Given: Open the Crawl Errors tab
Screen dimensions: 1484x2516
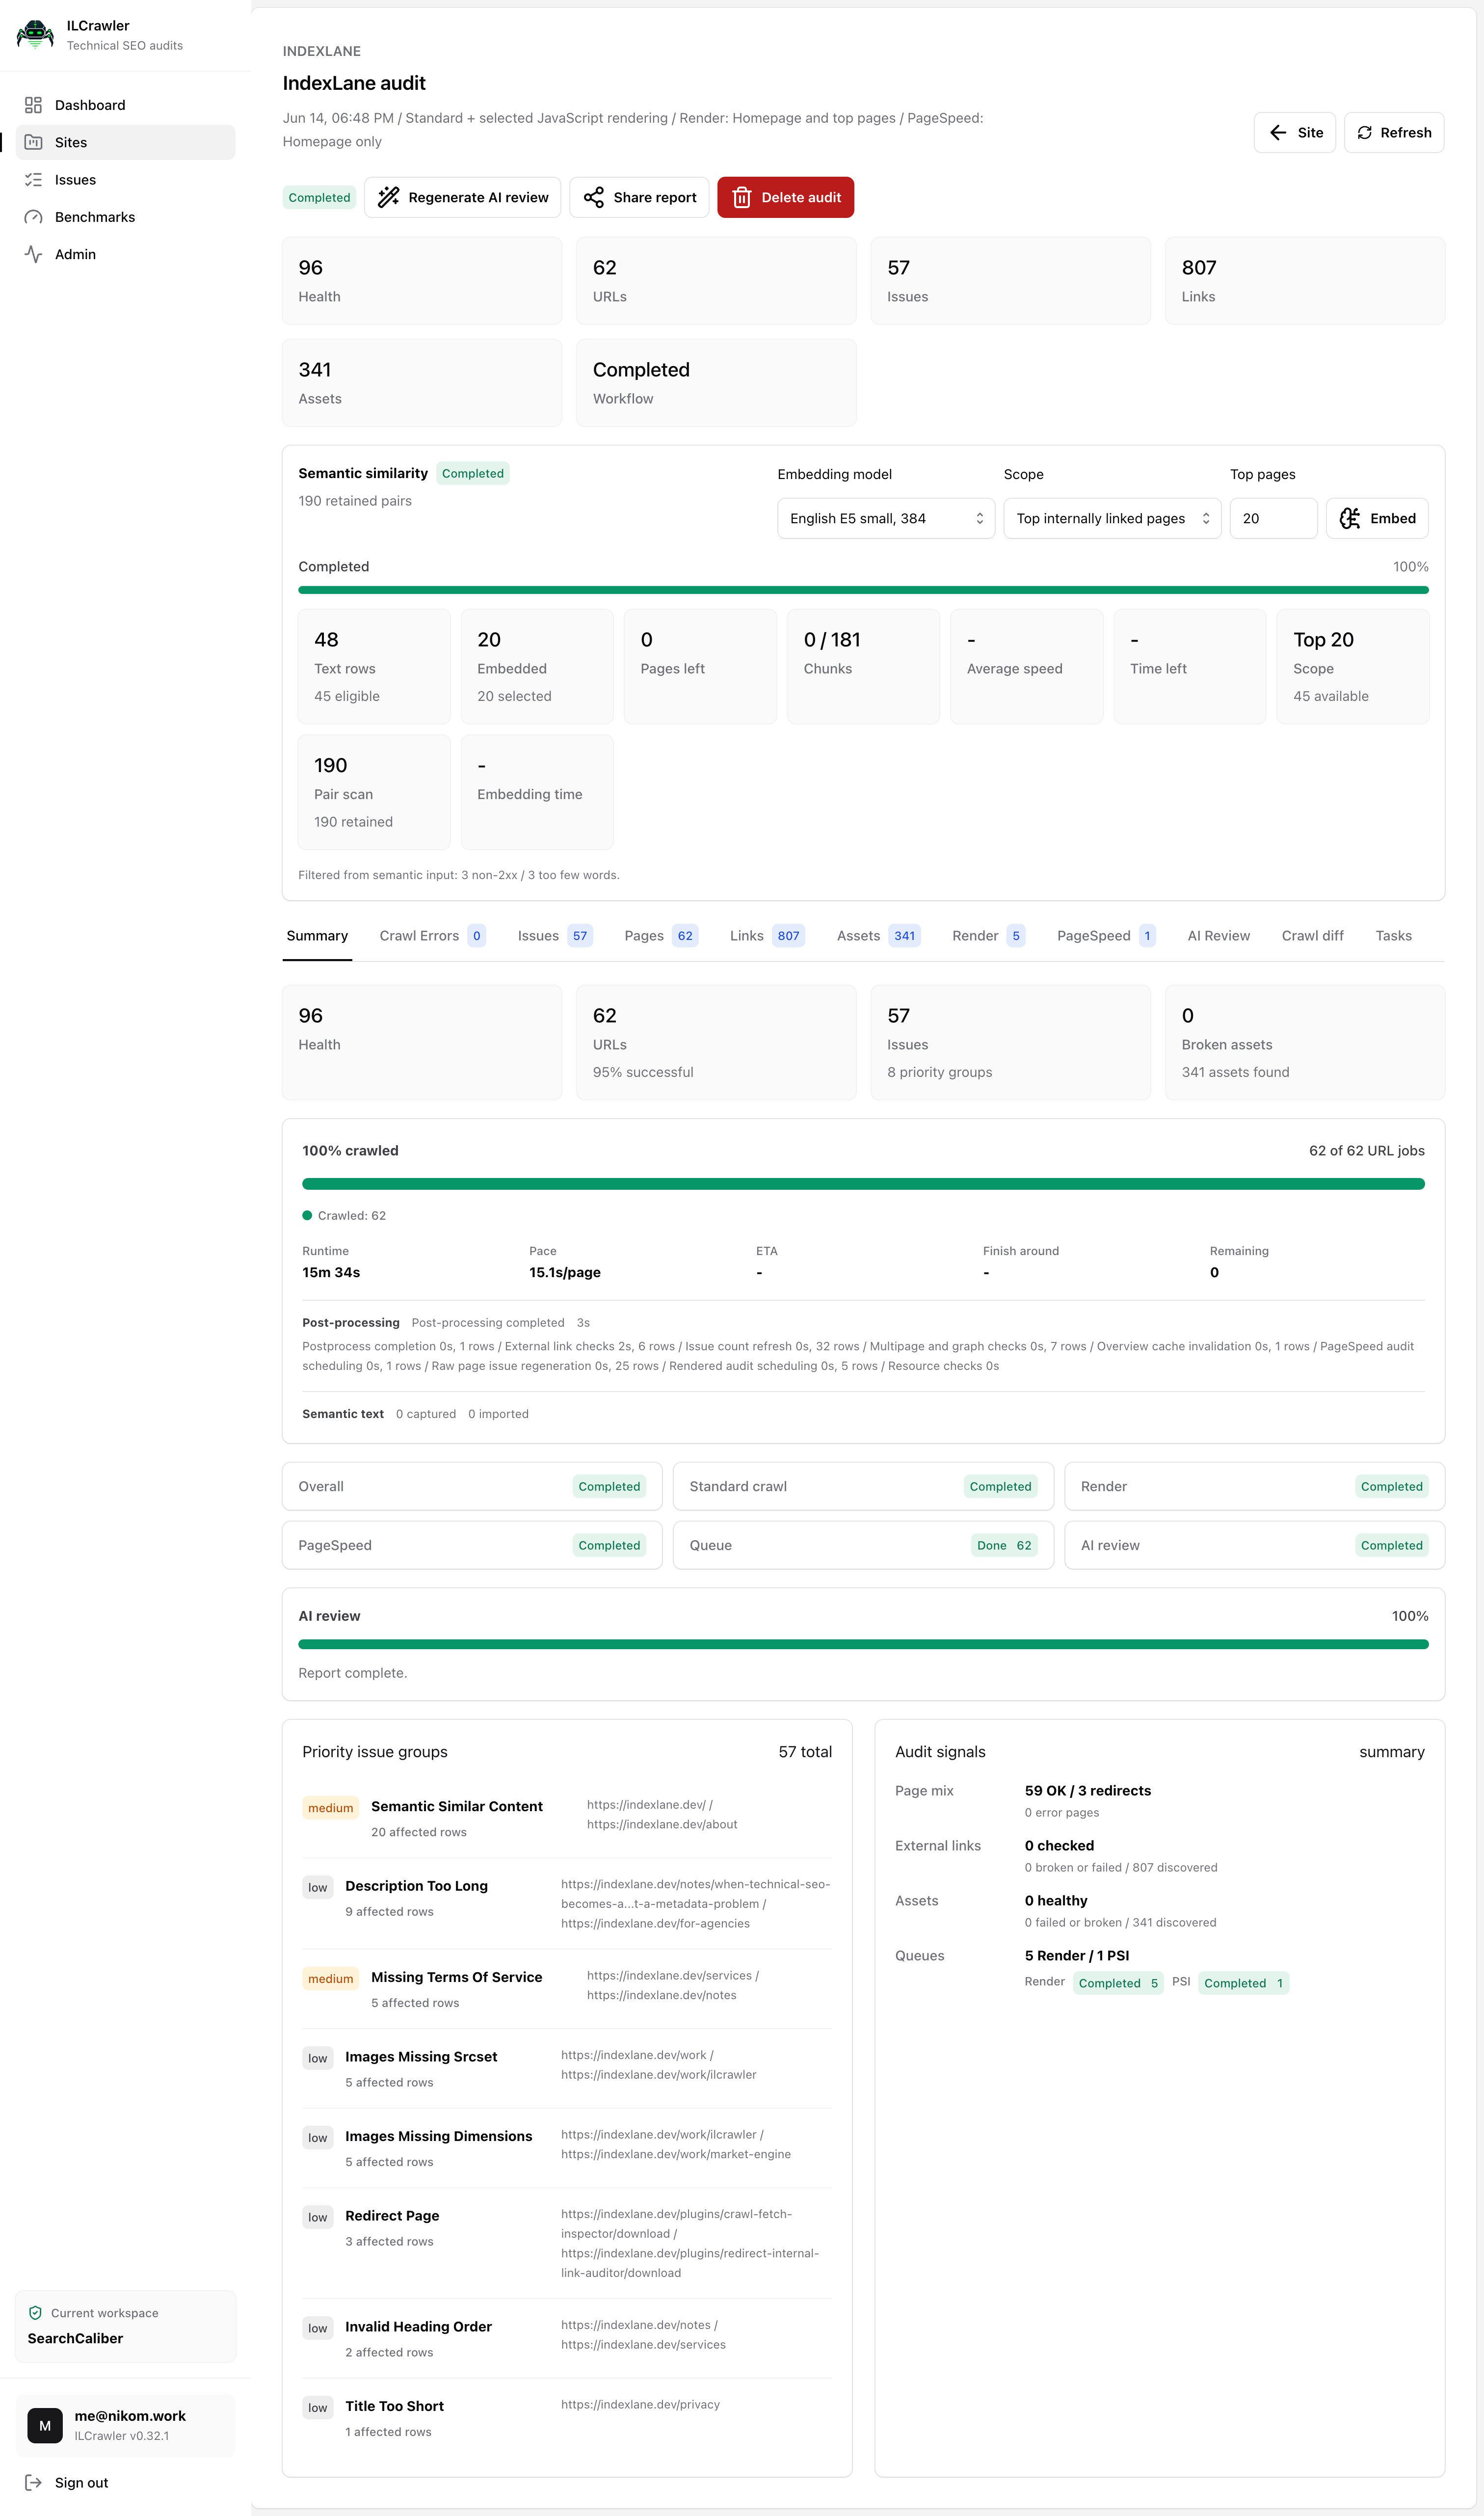Looking at the screenshot, I should pos(432,936).
